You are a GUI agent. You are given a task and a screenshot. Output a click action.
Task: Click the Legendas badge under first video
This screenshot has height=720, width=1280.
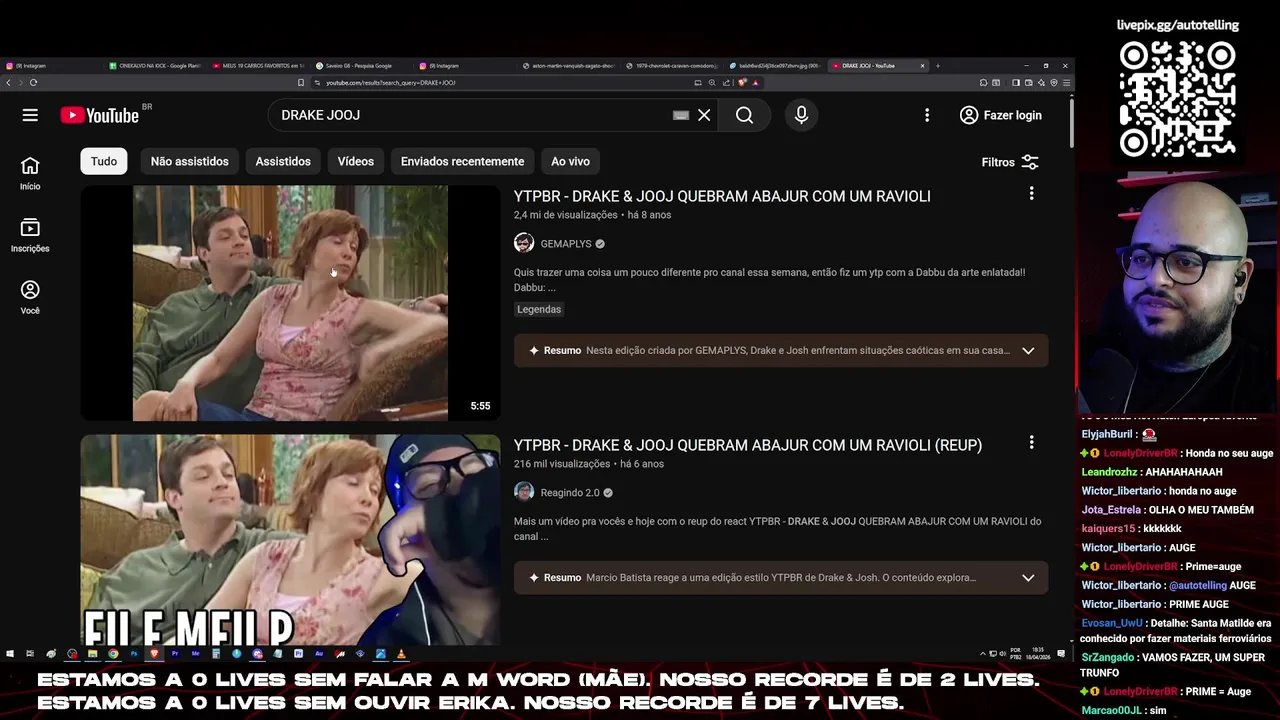point(539,310)
